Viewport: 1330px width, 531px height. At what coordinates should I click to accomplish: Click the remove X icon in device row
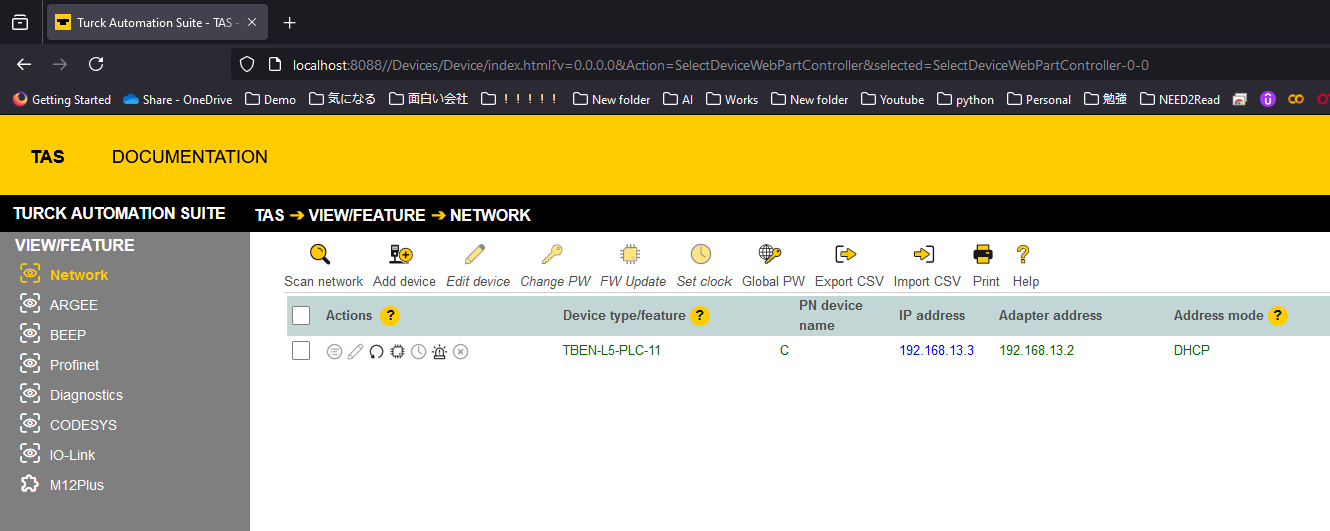pos(460,351)
